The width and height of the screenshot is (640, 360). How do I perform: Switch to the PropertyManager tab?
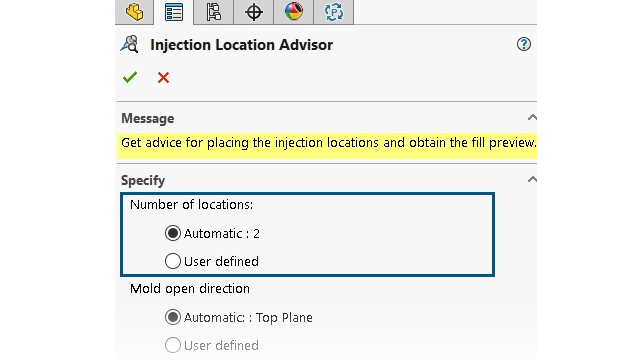[173, 12]
